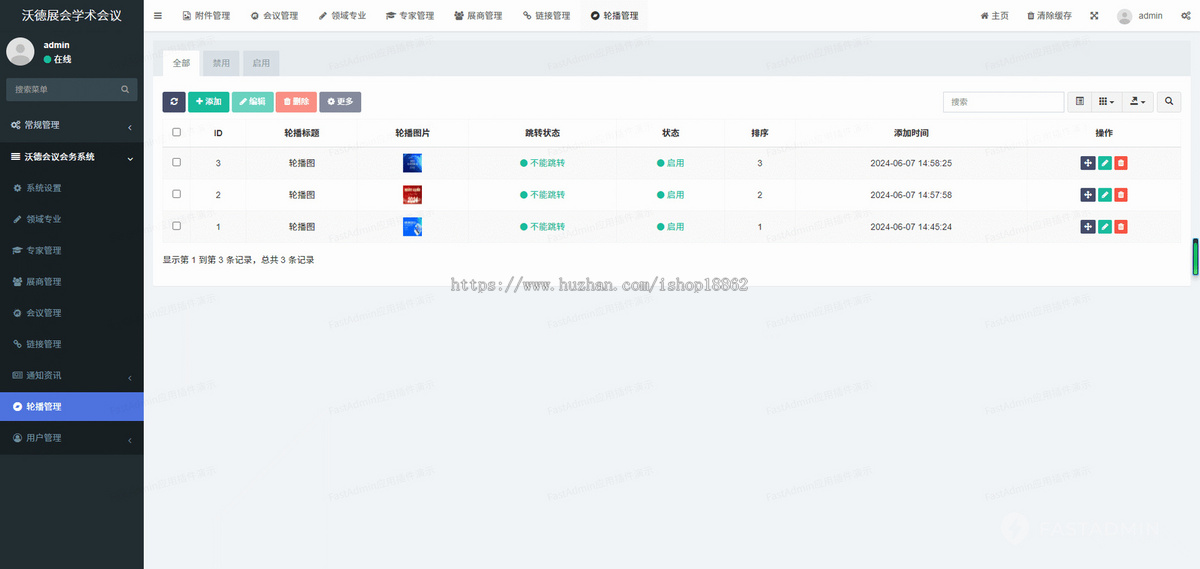Check the checkbox for row ID 2
This screenshot has width=1200, height=569.
[x=177, y=194]
